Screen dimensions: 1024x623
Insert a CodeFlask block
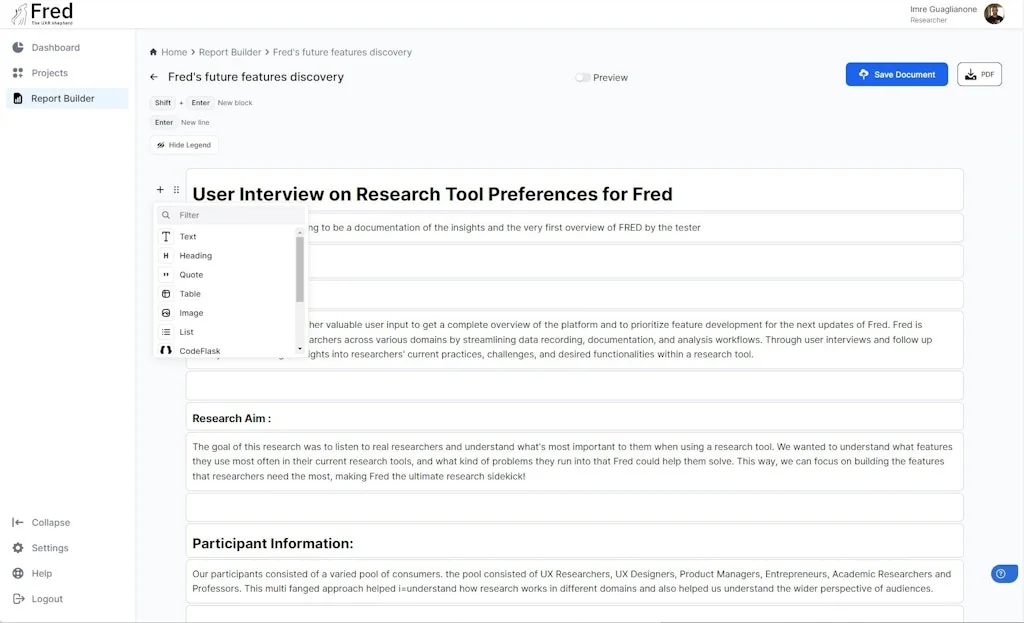click(197, 350)
